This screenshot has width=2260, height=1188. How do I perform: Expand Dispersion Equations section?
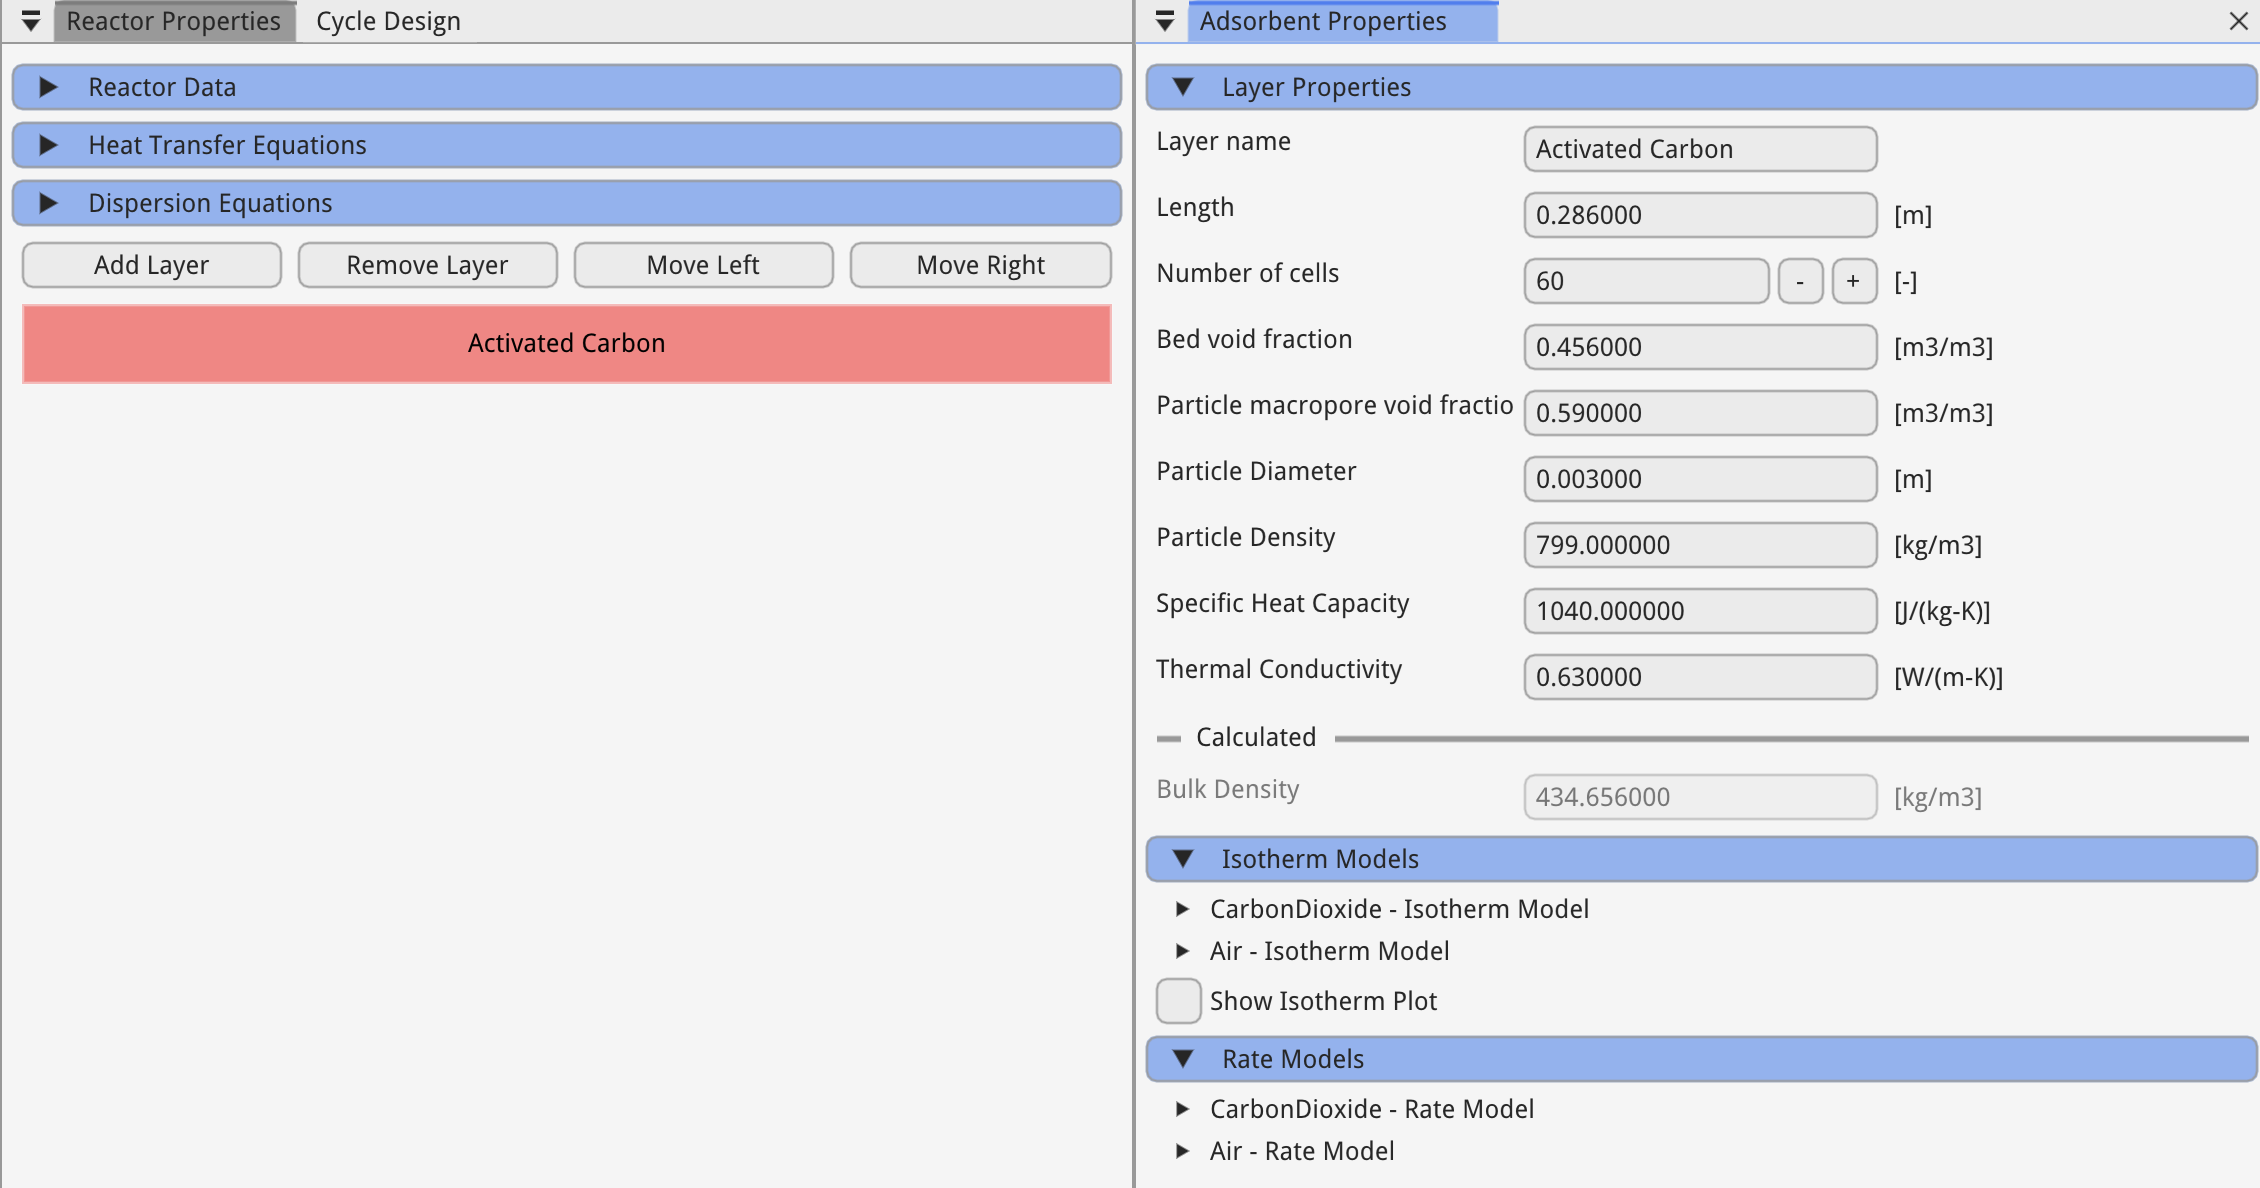click(47, 203)
